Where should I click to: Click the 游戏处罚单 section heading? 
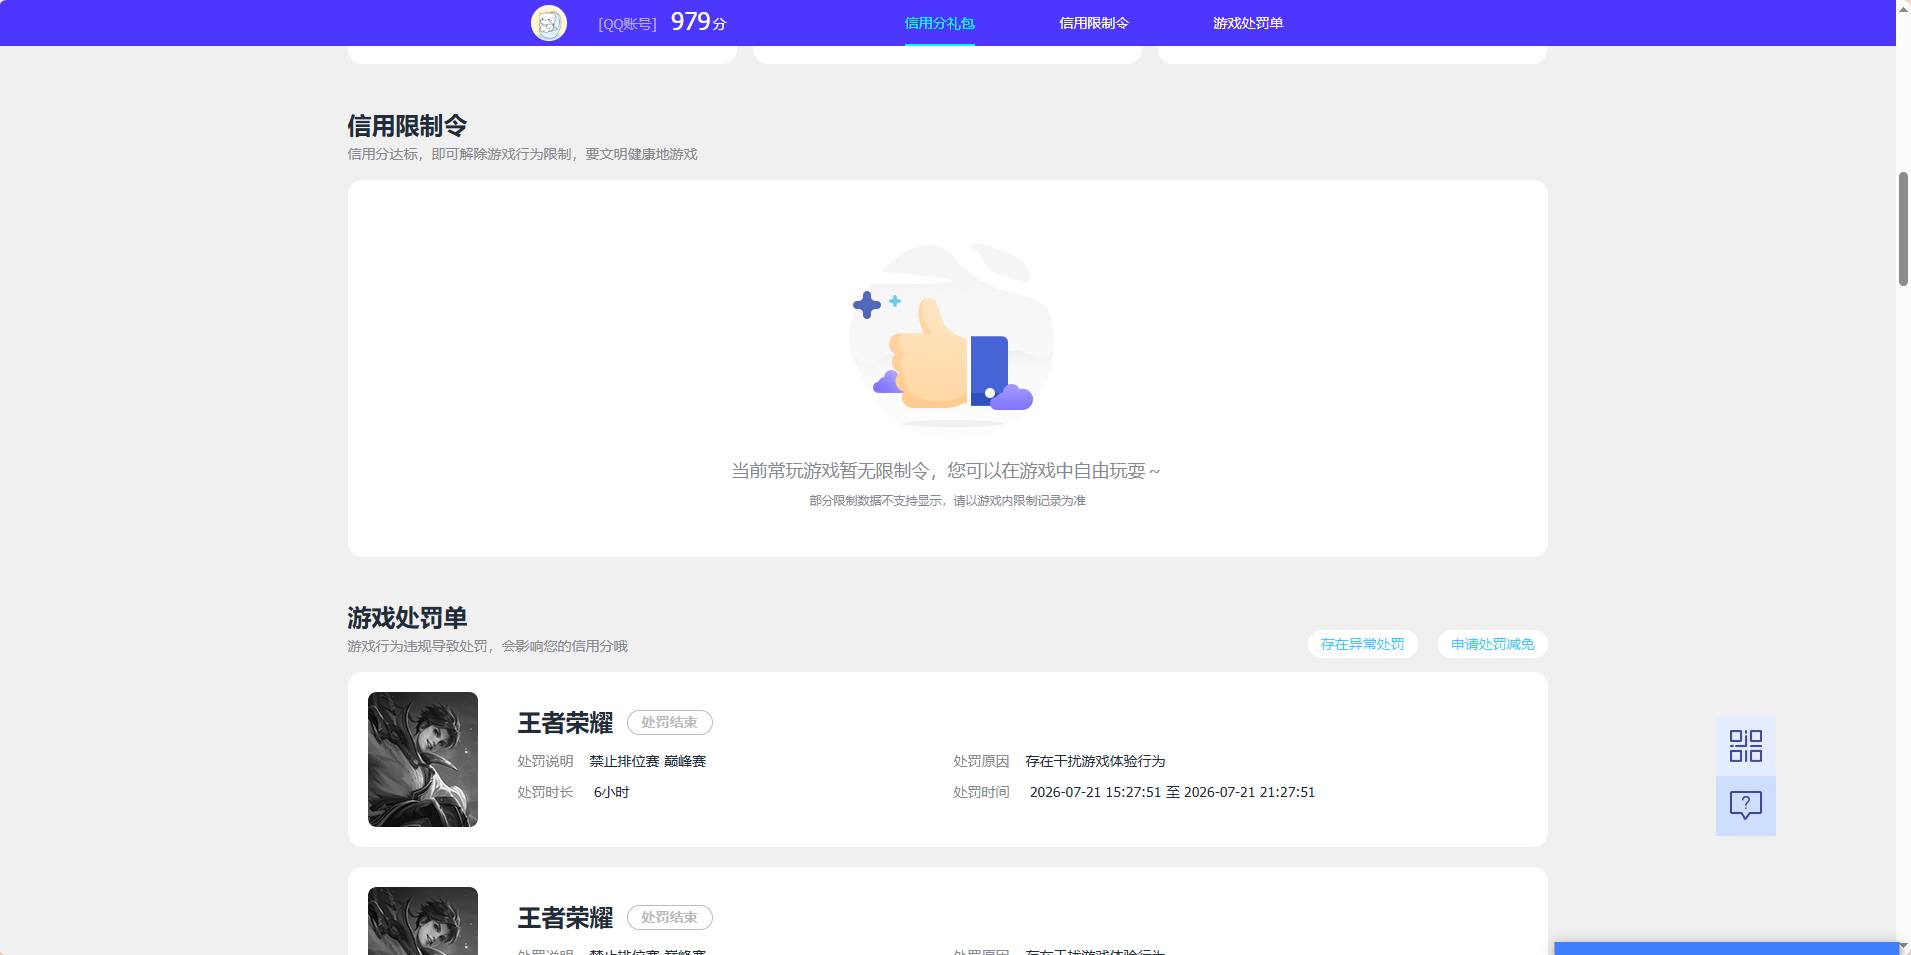click(x=407, y=618)
